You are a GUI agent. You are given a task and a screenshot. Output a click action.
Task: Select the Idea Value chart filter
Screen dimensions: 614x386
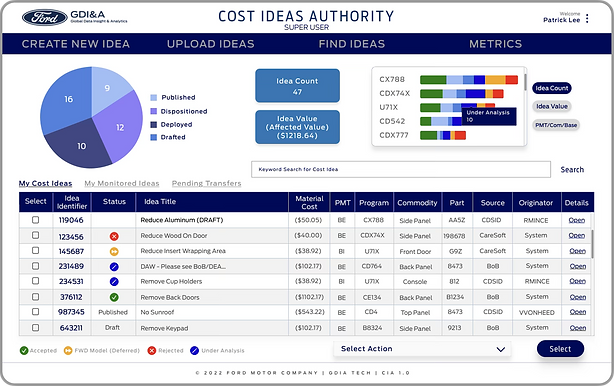552,106
